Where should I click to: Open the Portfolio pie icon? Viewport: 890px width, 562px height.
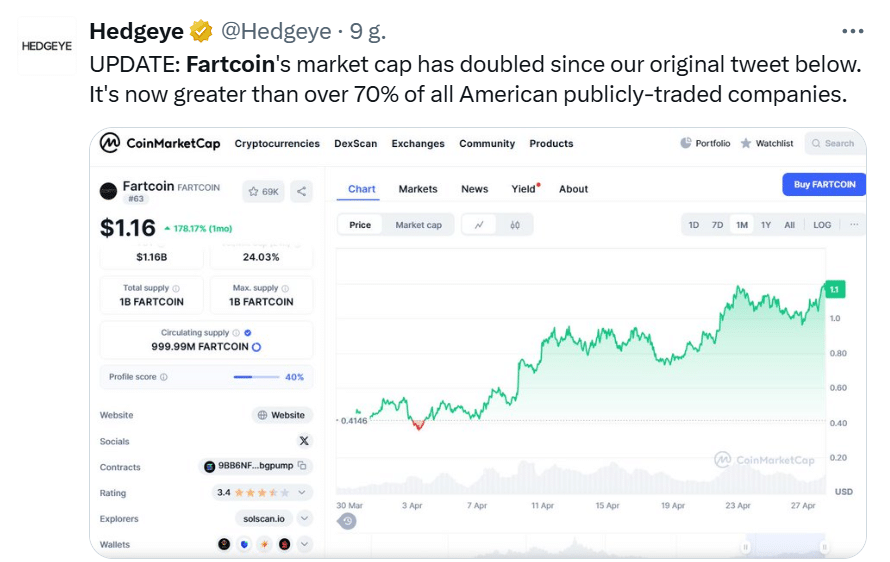pyautogui.click(x=686, y=143)
